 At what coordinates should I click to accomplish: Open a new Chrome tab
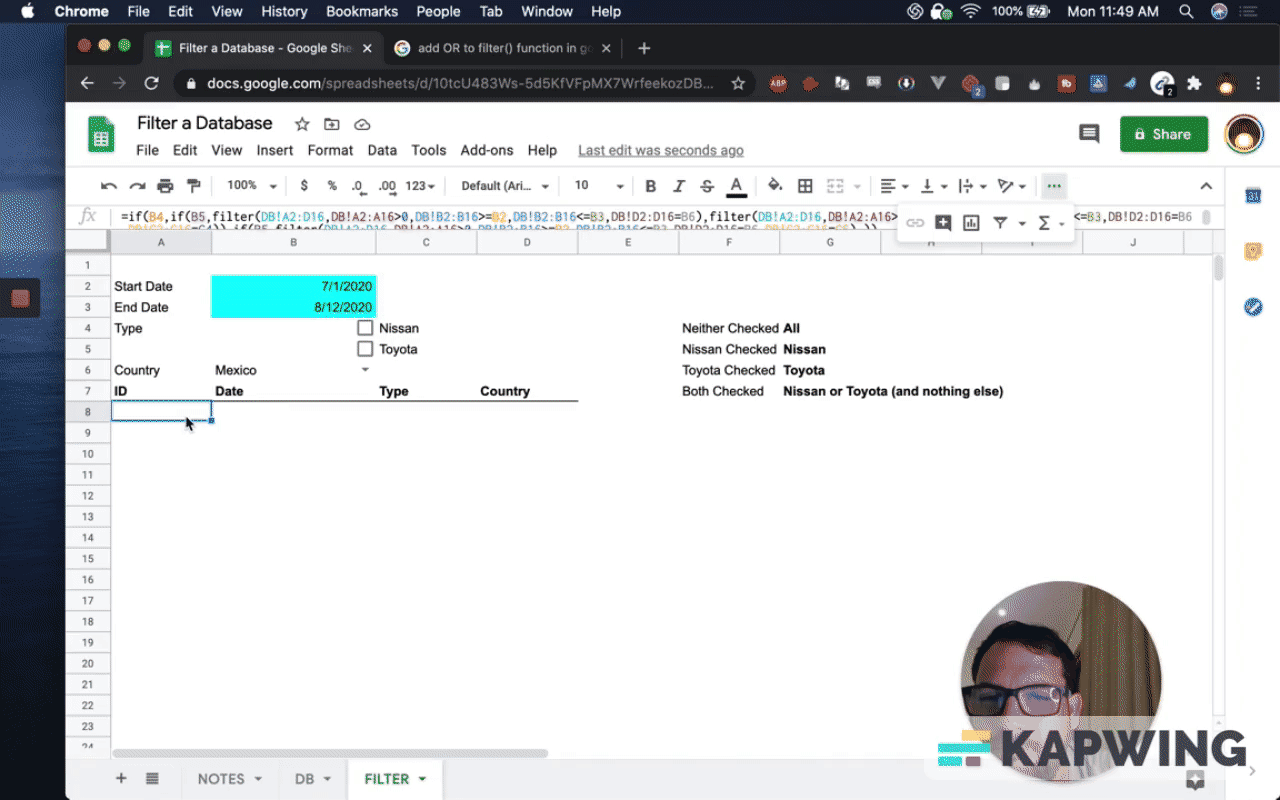644,48
